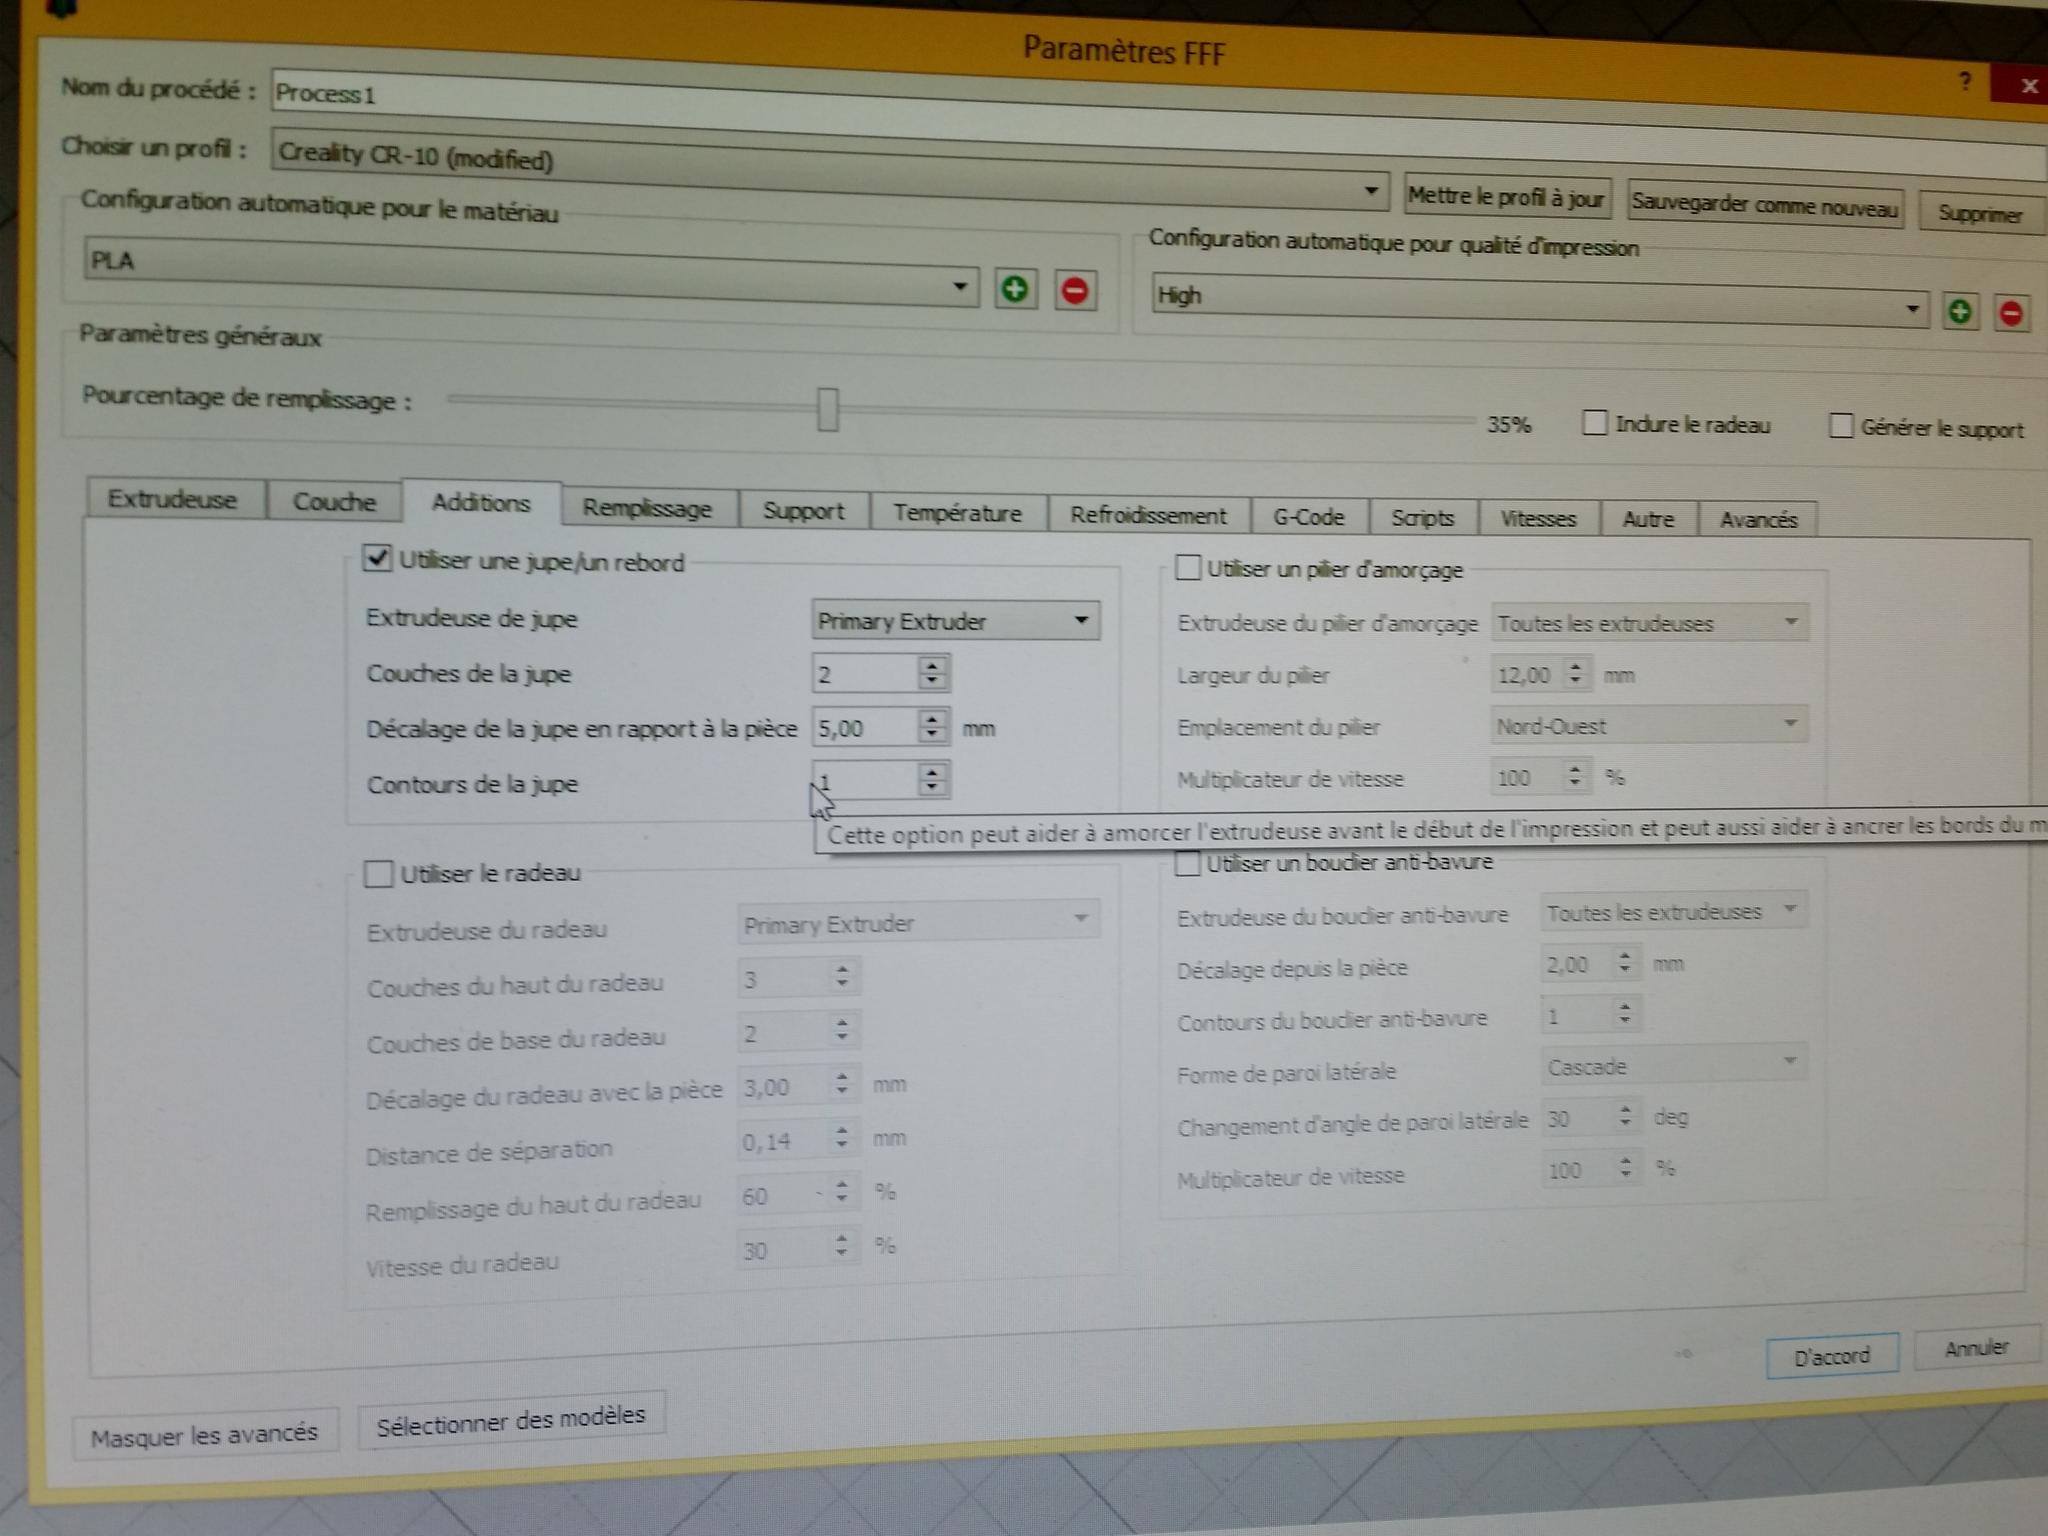Switch to the Température tab
Viewport: 2048px width, 1536px height.
tap(957, 512)
